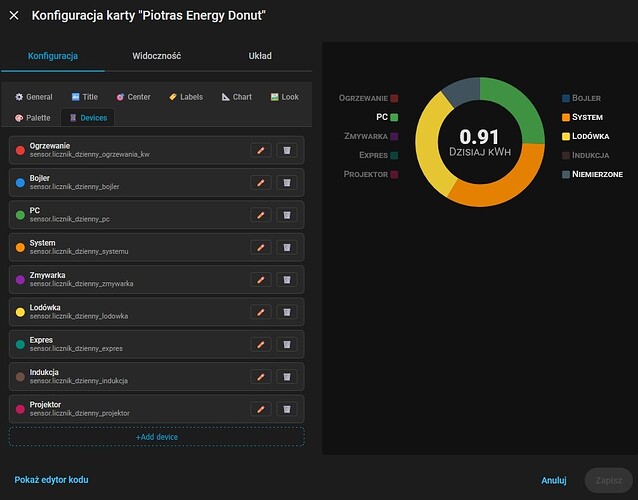Edit the Expres device entry
Viewport: 638px width, 500px height.
click(x=261, y=344)
